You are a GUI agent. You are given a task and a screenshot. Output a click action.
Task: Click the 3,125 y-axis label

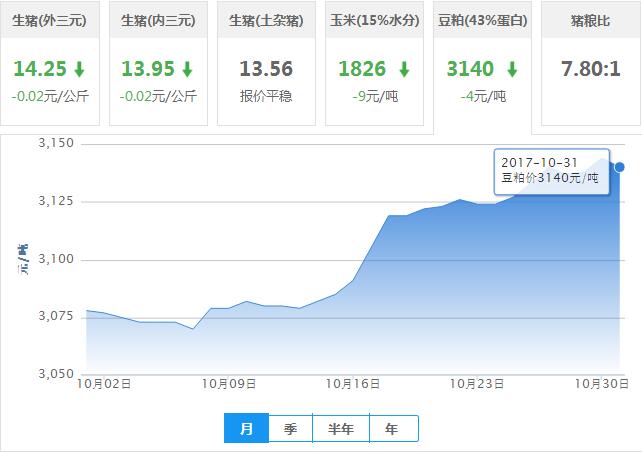click(x=56, y=201)
